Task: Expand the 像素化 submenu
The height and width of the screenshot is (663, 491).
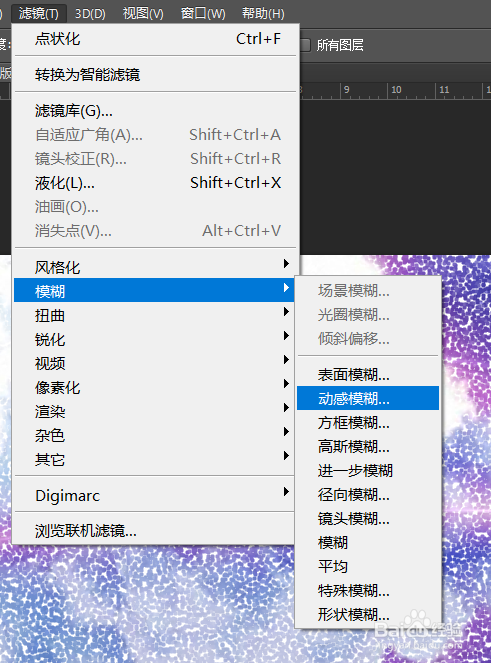Action: click(154, 387)
